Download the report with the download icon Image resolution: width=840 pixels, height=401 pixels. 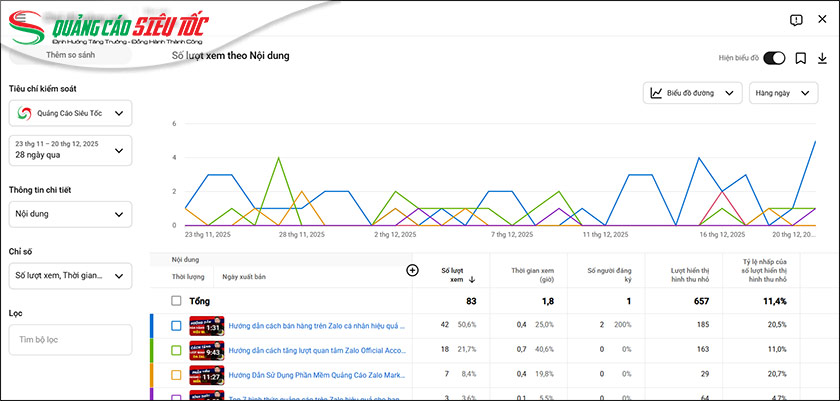point(822,58)
